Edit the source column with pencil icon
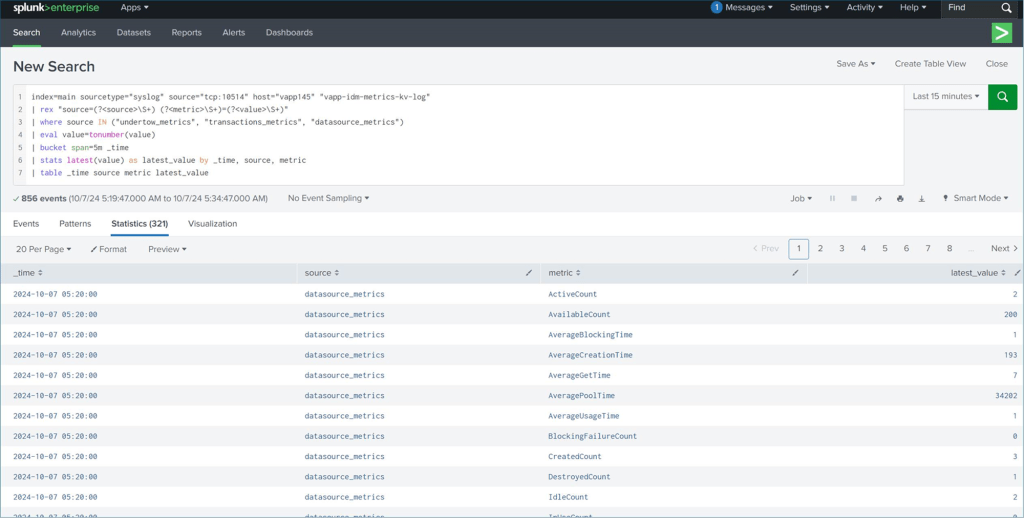The width and height of the screenshot is (1024, 518). [529, 272]
